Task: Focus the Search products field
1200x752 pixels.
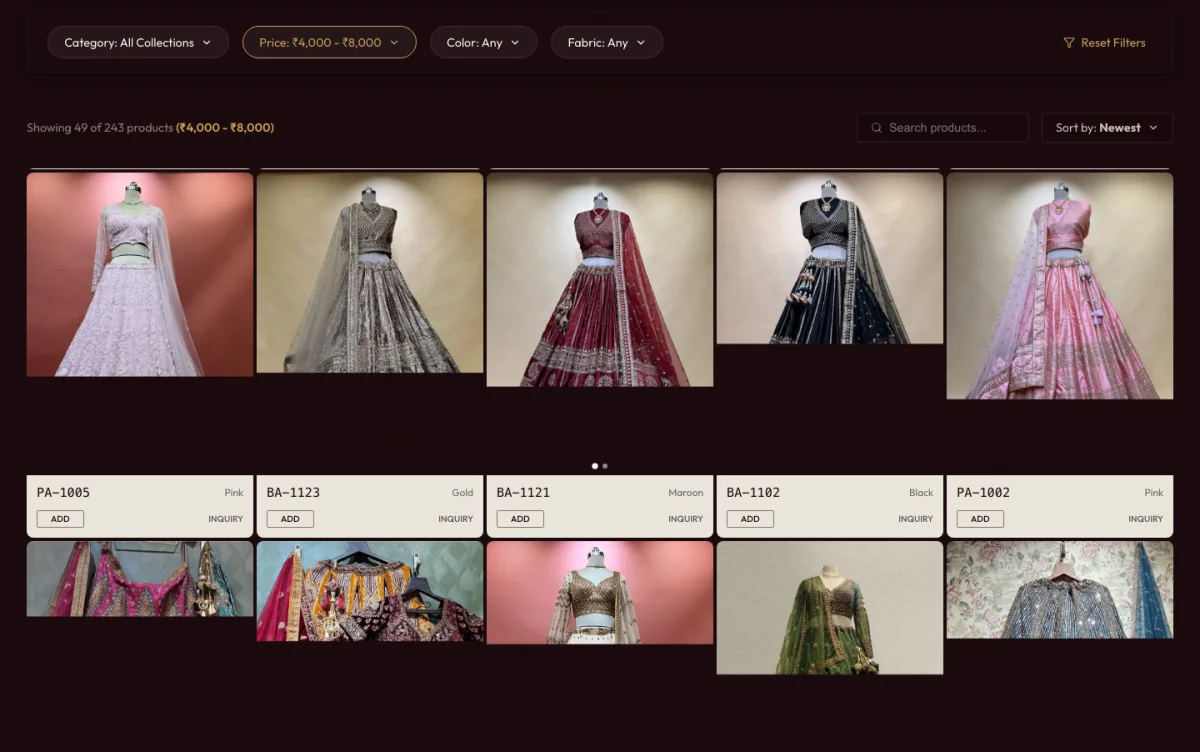Action: coord(942,128)
